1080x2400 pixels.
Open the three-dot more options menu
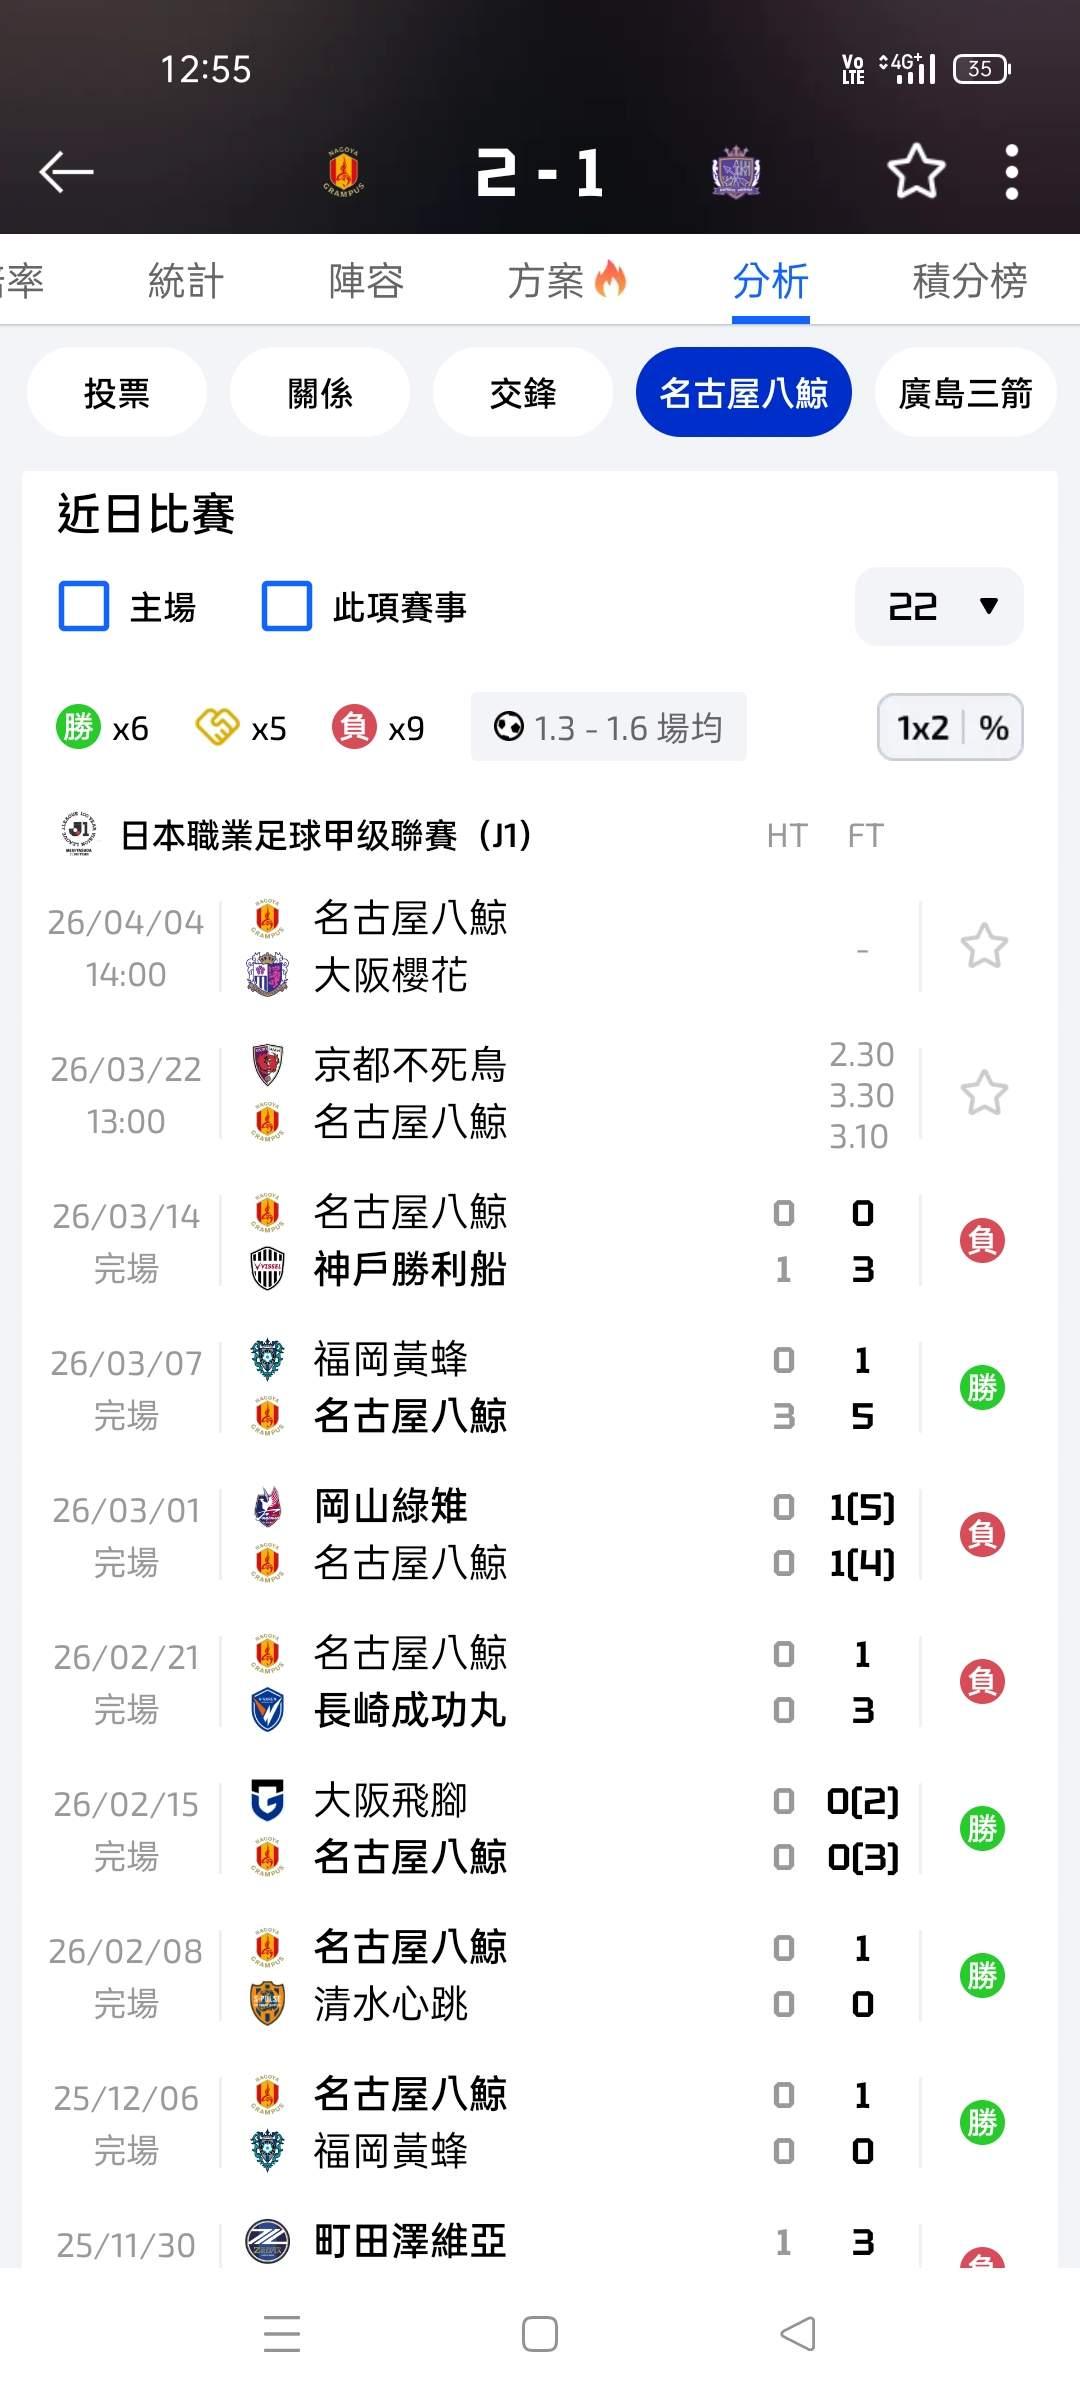coord(1011,172)
